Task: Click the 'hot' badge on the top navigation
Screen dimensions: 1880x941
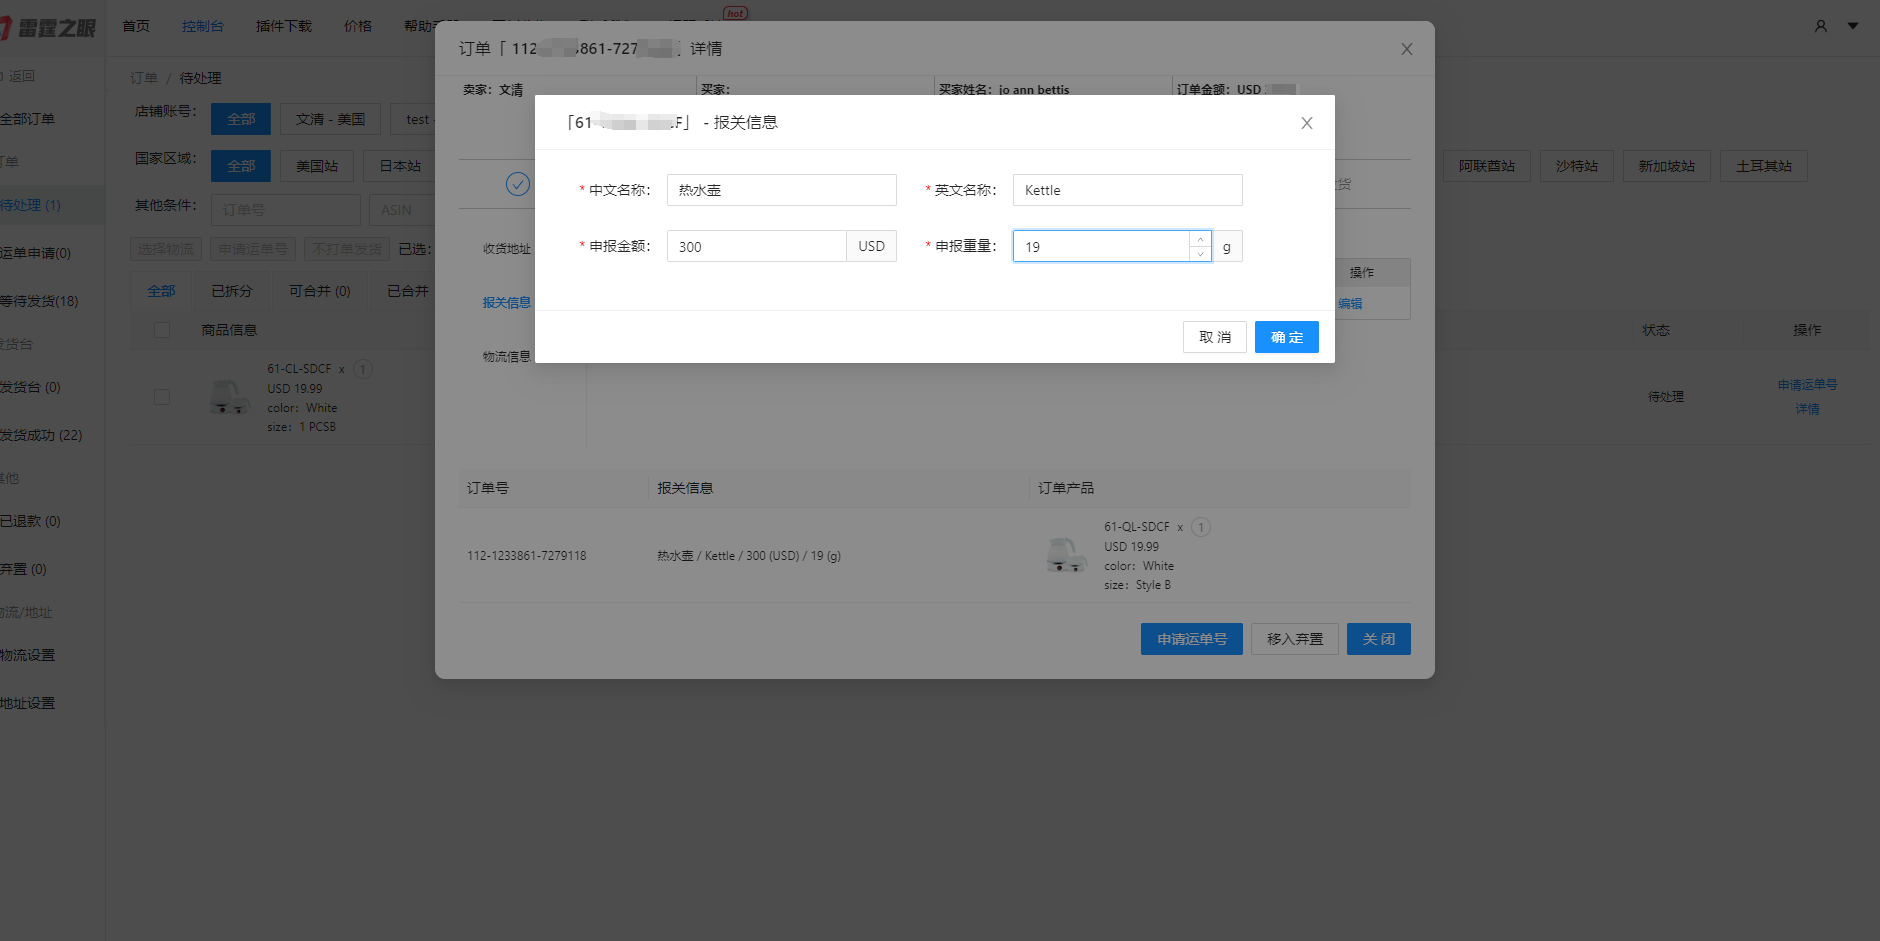Action: point(736,13)
